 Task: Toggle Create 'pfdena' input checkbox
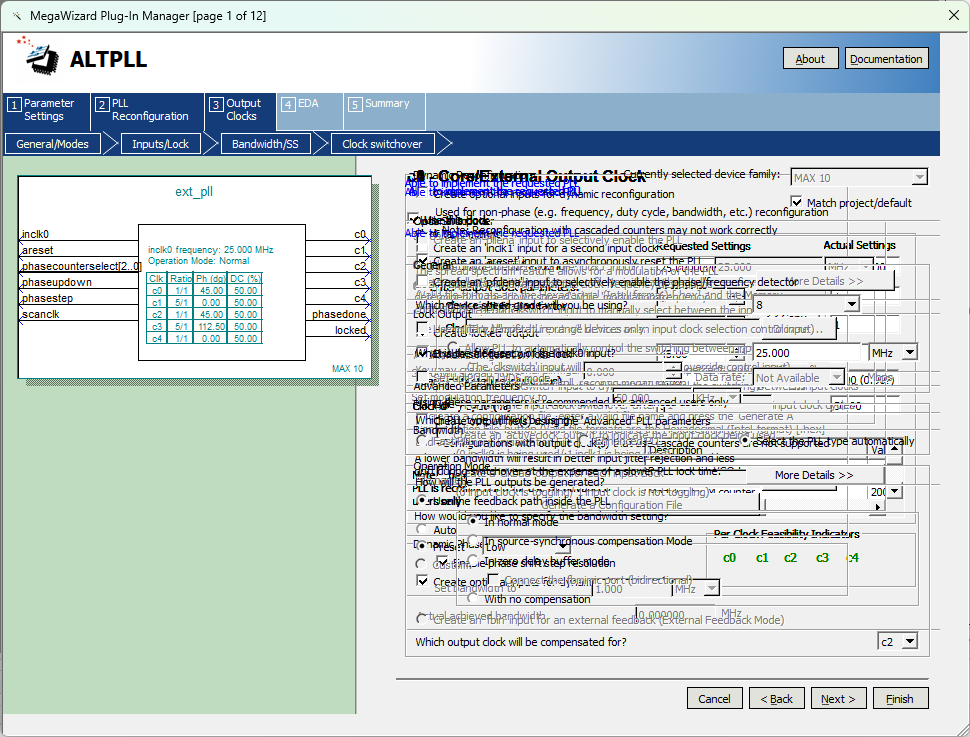(x=422, y=282)
